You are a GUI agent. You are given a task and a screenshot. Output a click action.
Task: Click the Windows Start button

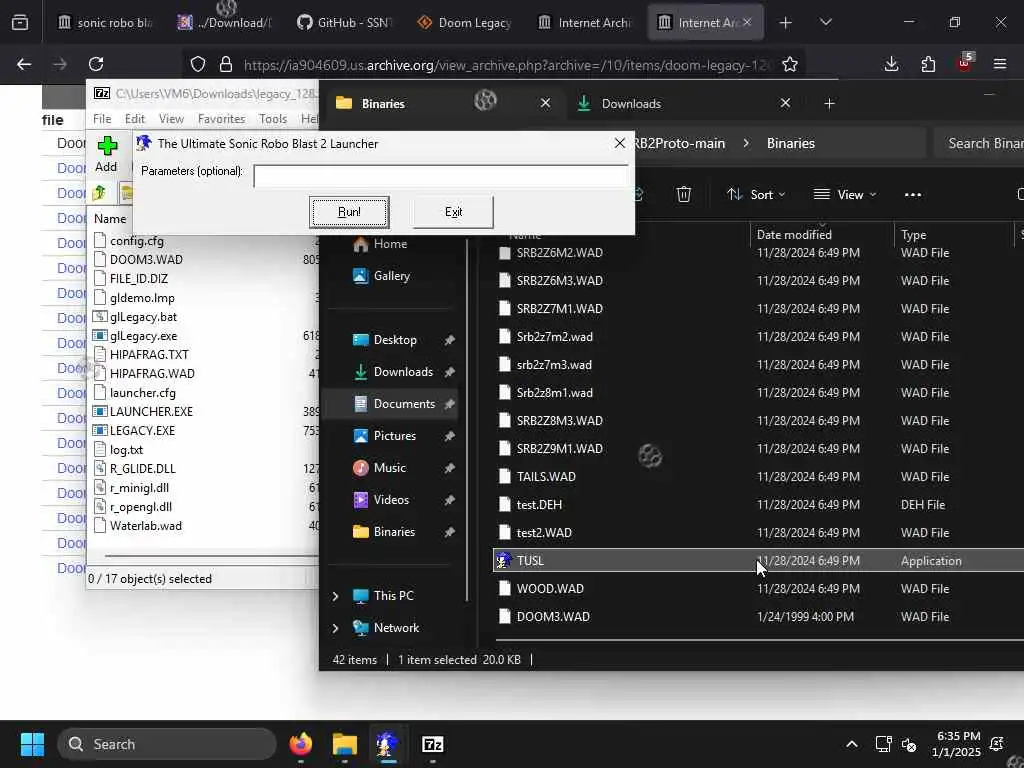click(32, 744)
